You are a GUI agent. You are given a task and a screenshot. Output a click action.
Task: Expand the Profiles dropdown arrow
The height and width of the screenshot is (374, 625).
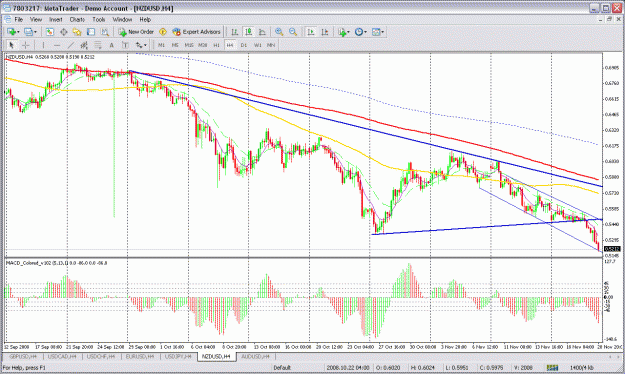click(x=35, y=32)
